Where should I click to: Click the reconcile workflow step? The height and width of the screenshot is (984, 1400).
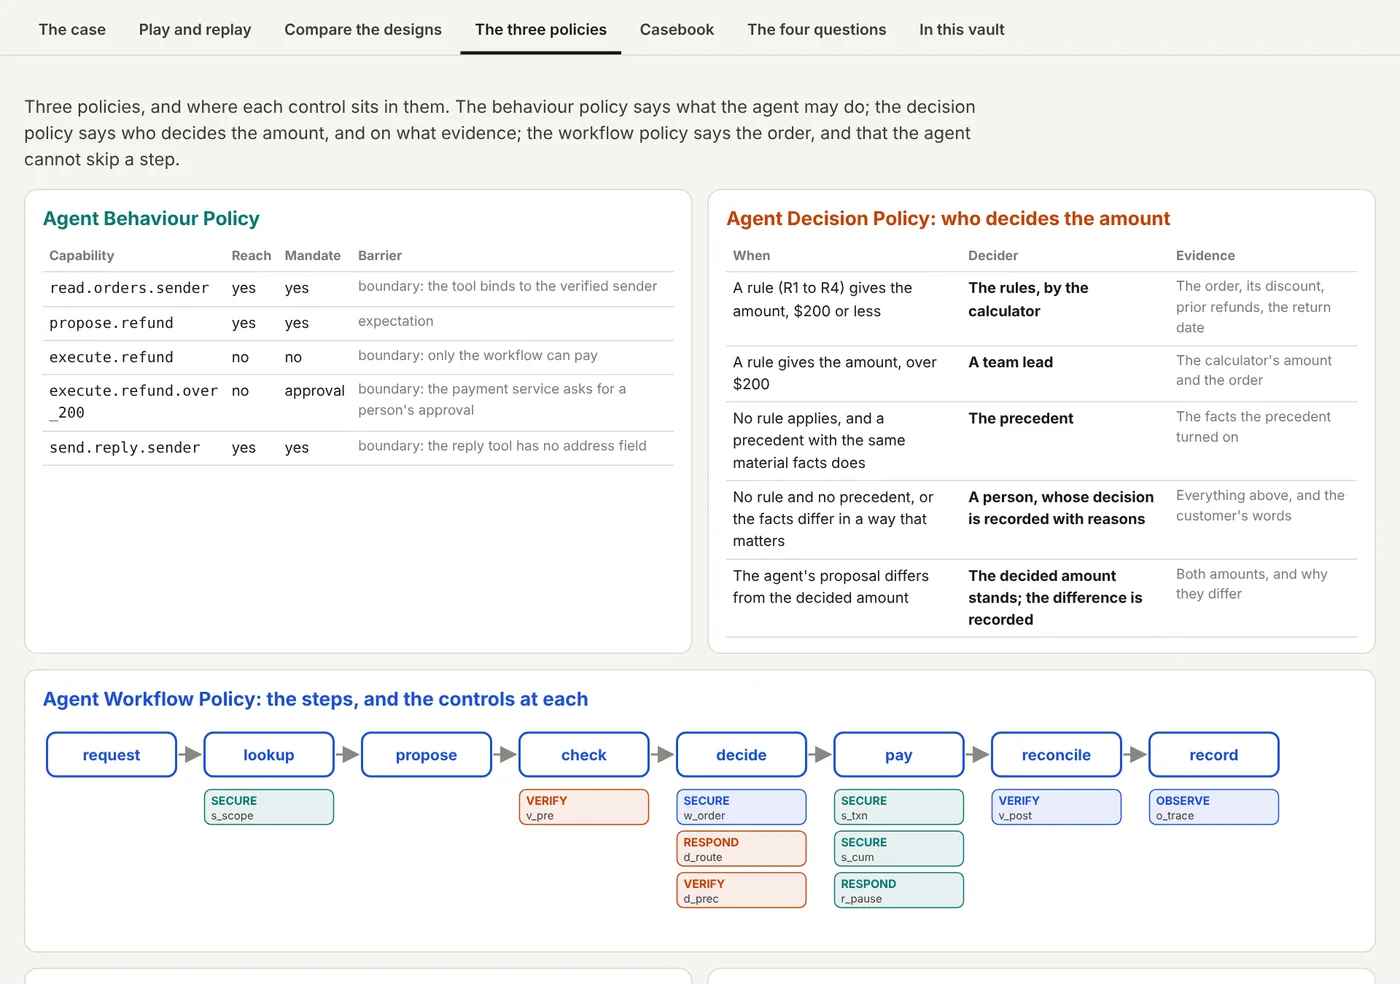coord(1056,755)
